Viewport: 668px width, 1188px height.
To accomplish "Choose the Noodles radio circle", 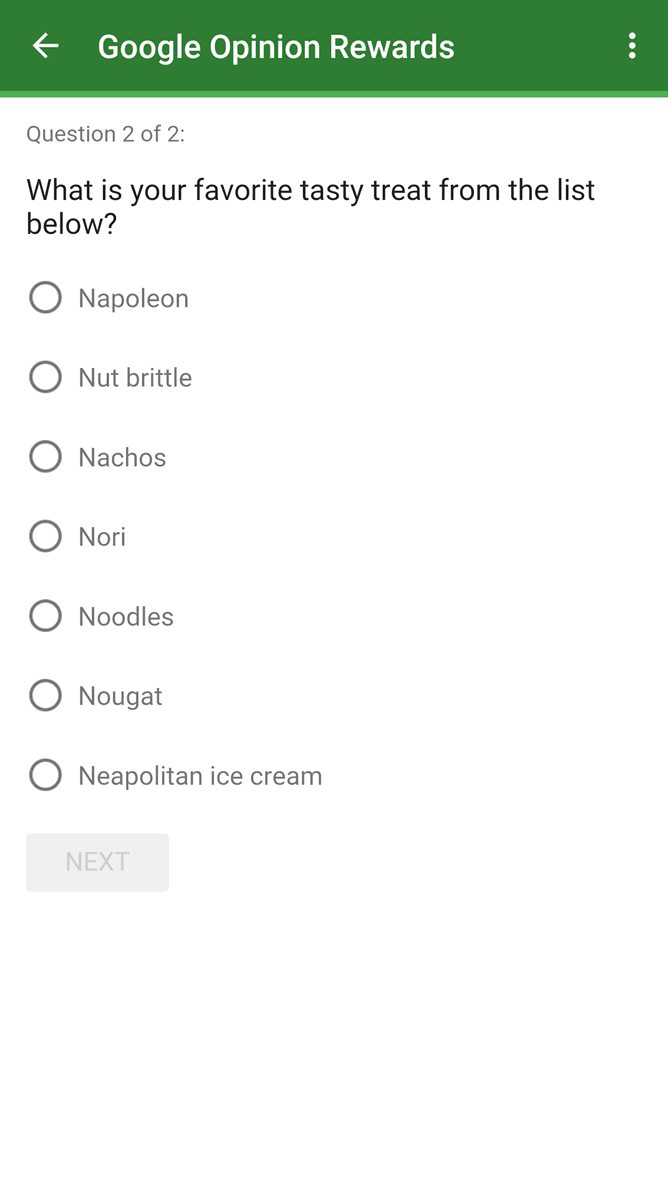I will (45, 616).
